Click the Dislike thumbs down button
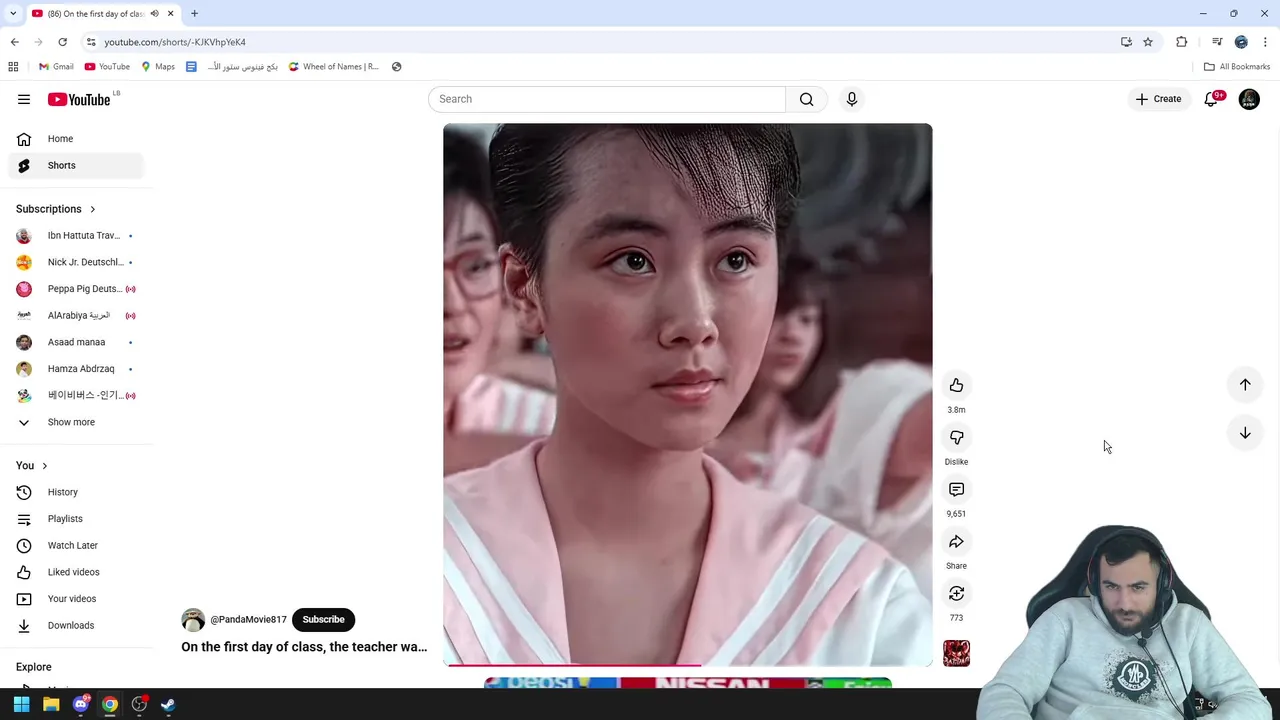This screenshot has height=720, width=1280. point(956,437)
